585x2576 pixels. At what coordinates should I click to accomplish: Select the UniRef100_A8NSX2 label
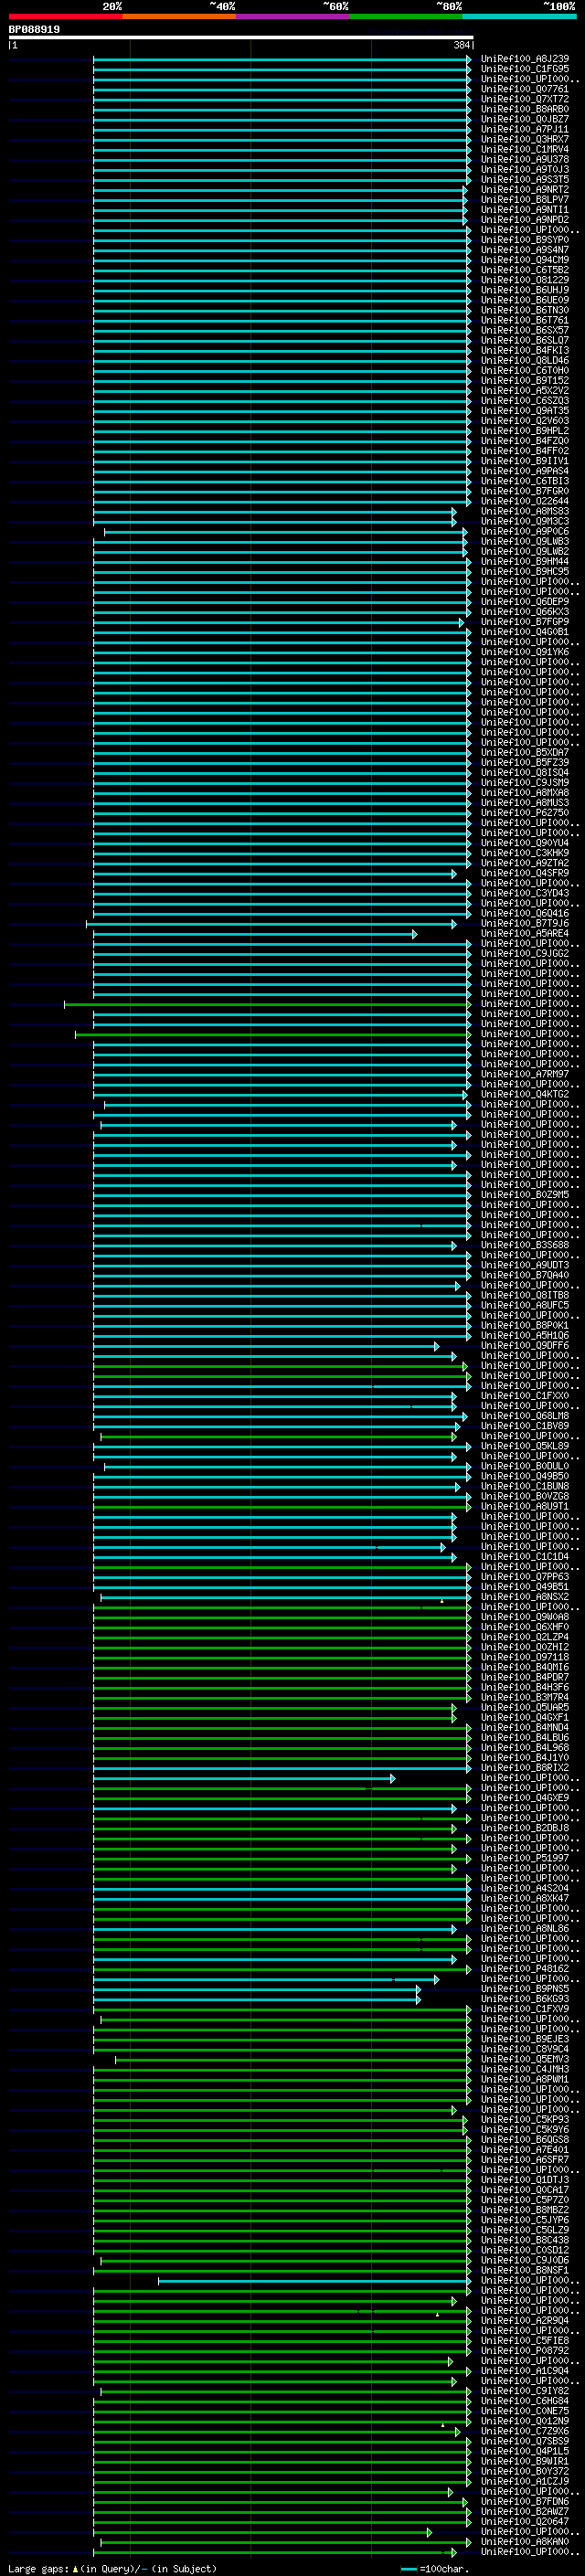tap(525, 1597)
